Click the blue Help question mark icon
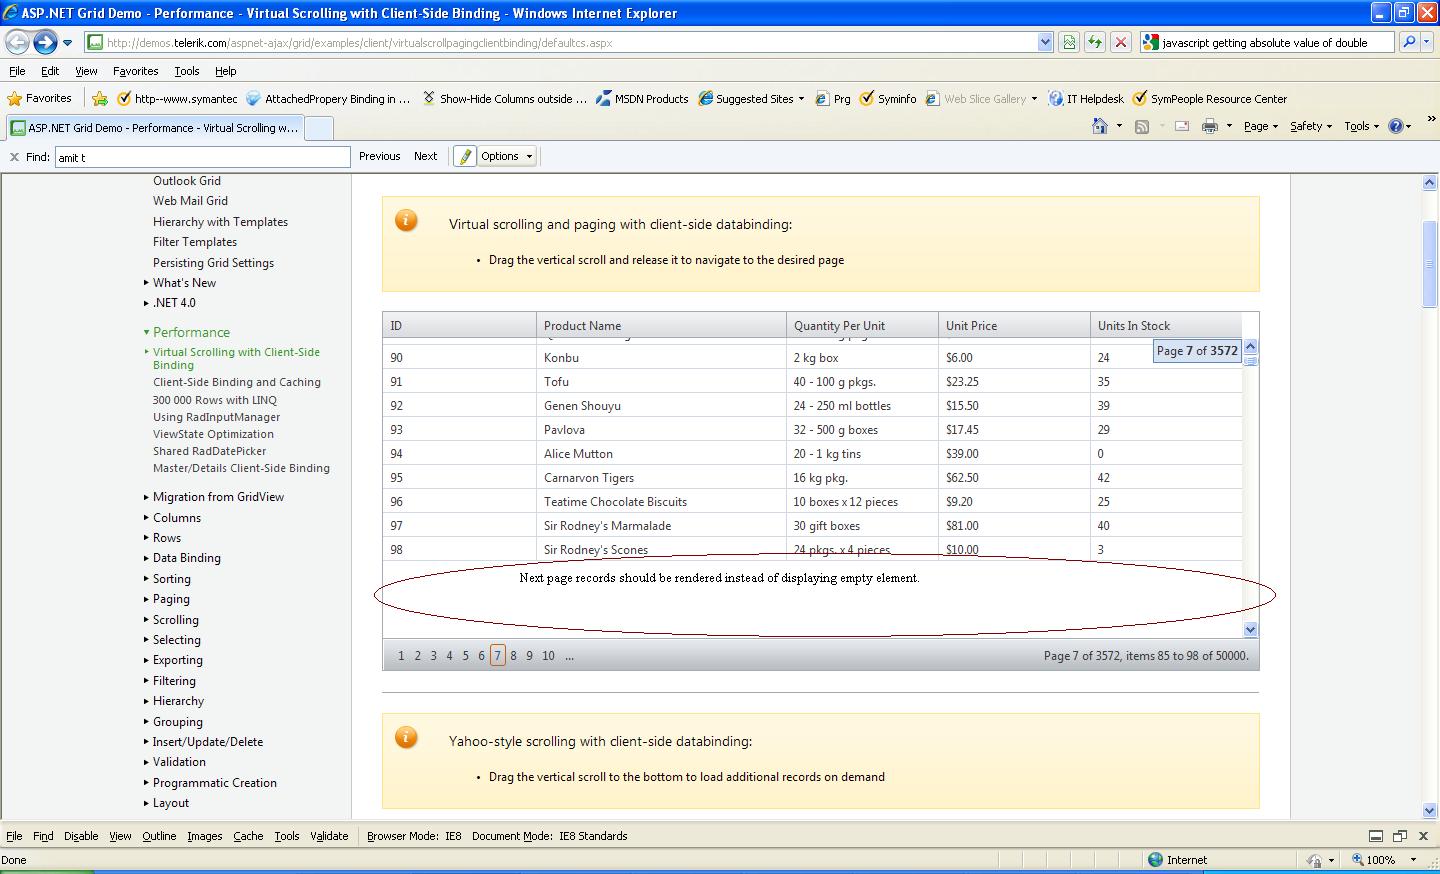 [1396, 126]
